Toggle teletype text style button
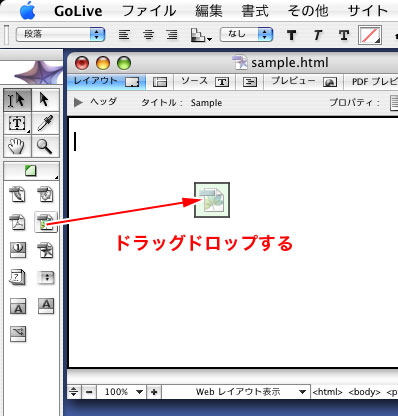 pyautogui.click(x=344, y=35)
